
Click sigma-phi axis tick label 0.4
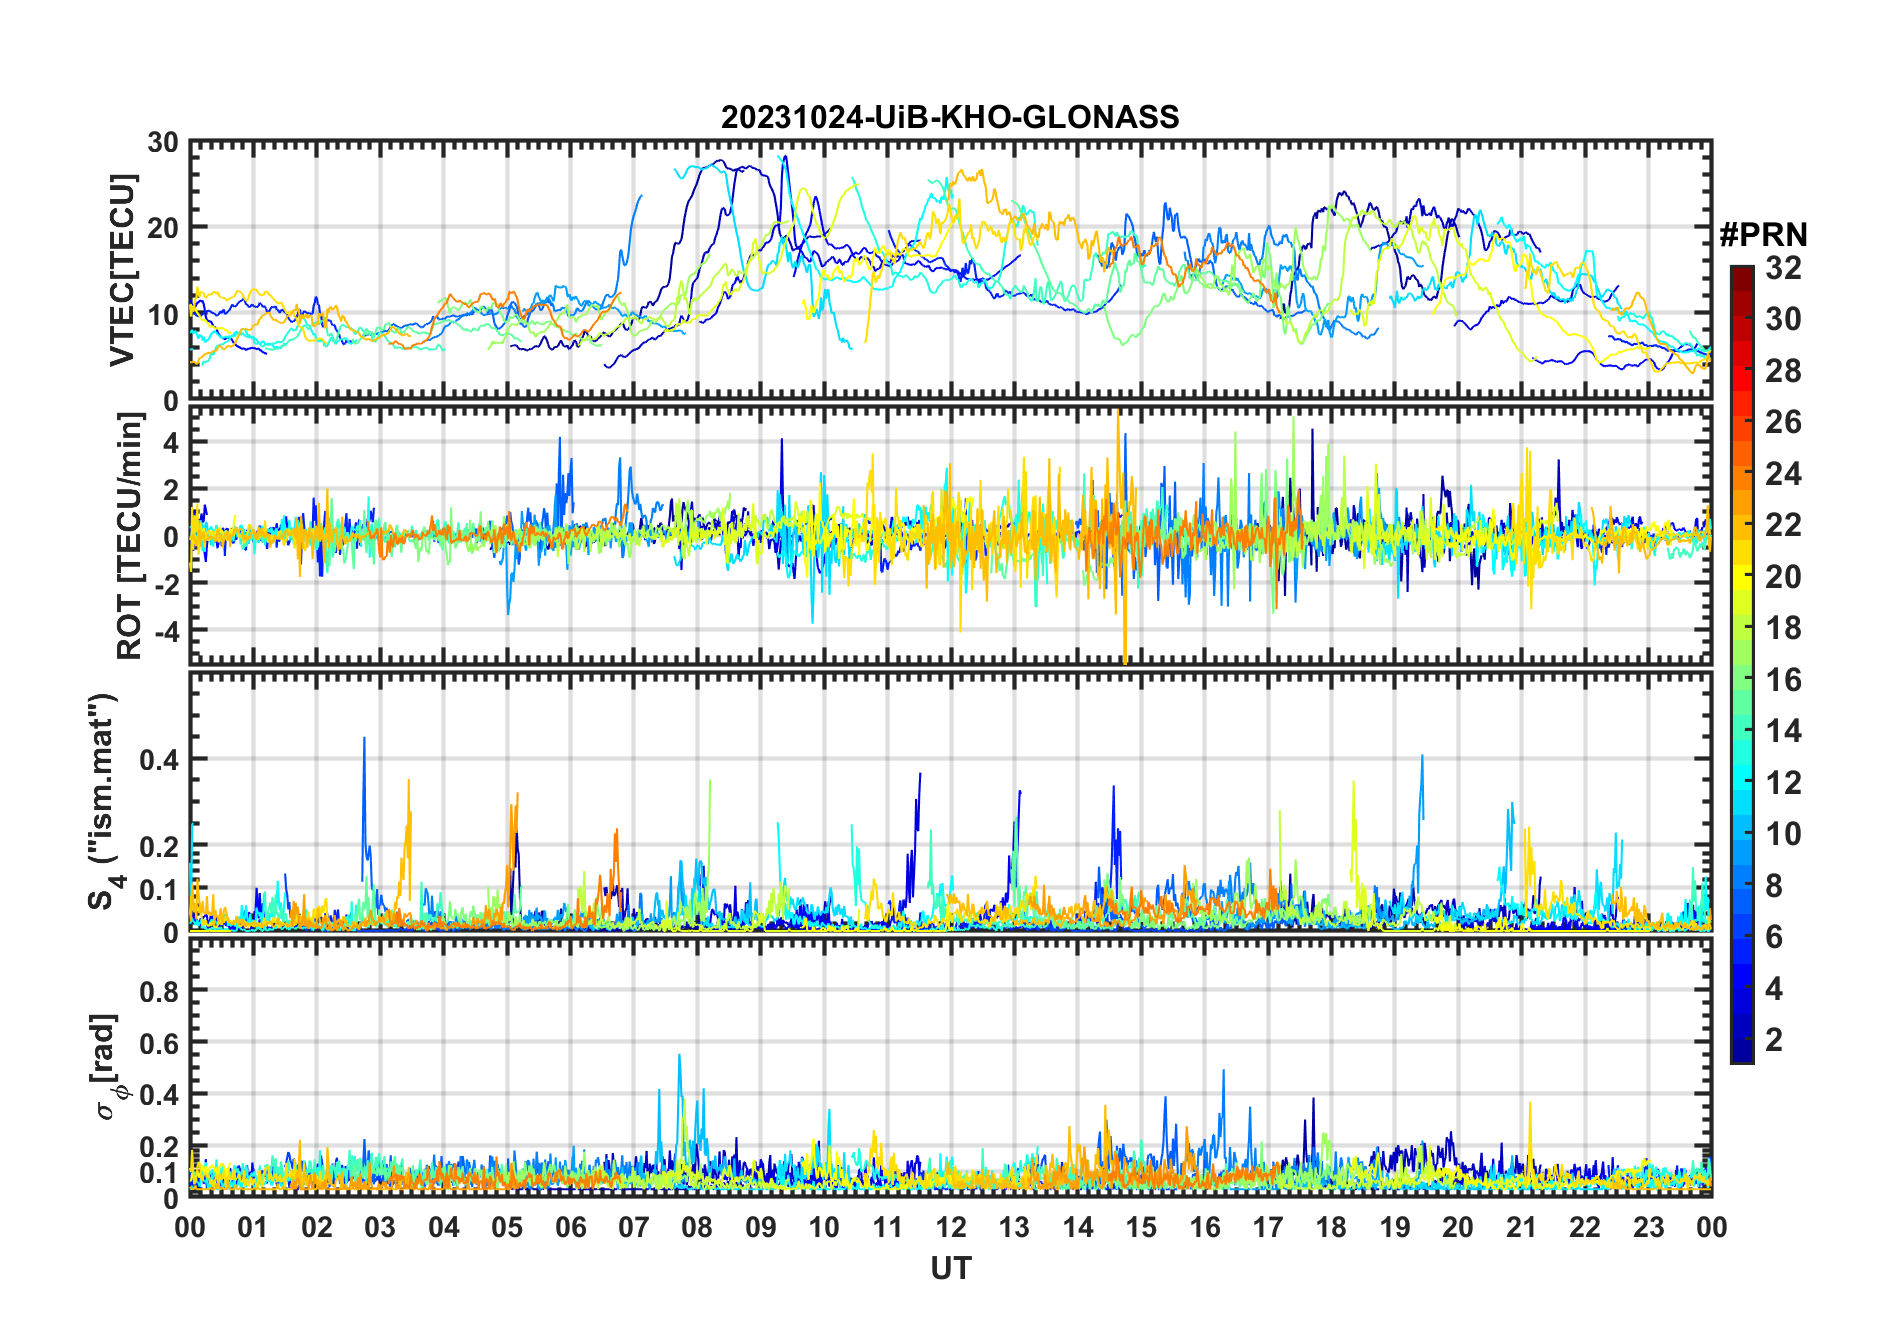point(159,1095)
